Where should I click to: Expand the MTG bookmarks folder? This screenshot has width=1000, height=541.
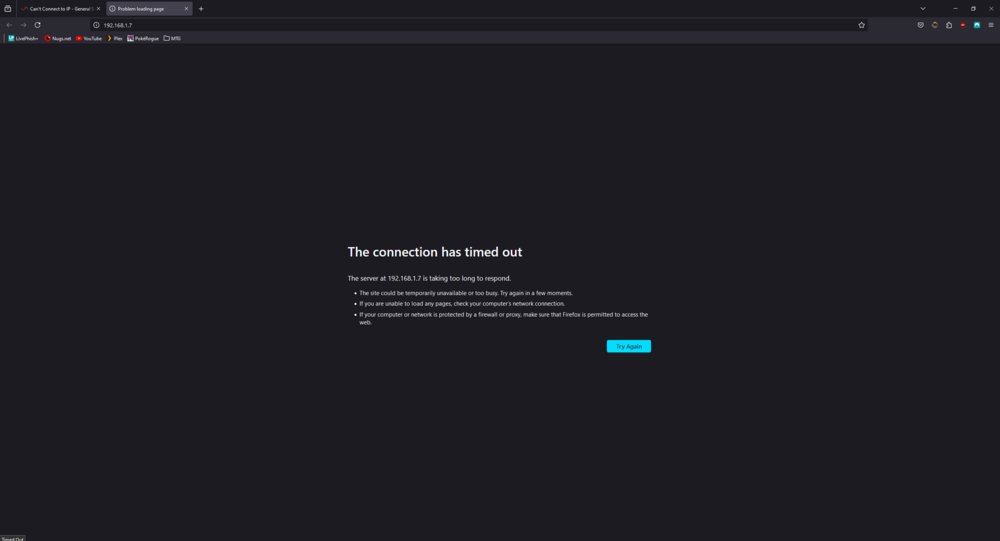(x=172, y=38)
